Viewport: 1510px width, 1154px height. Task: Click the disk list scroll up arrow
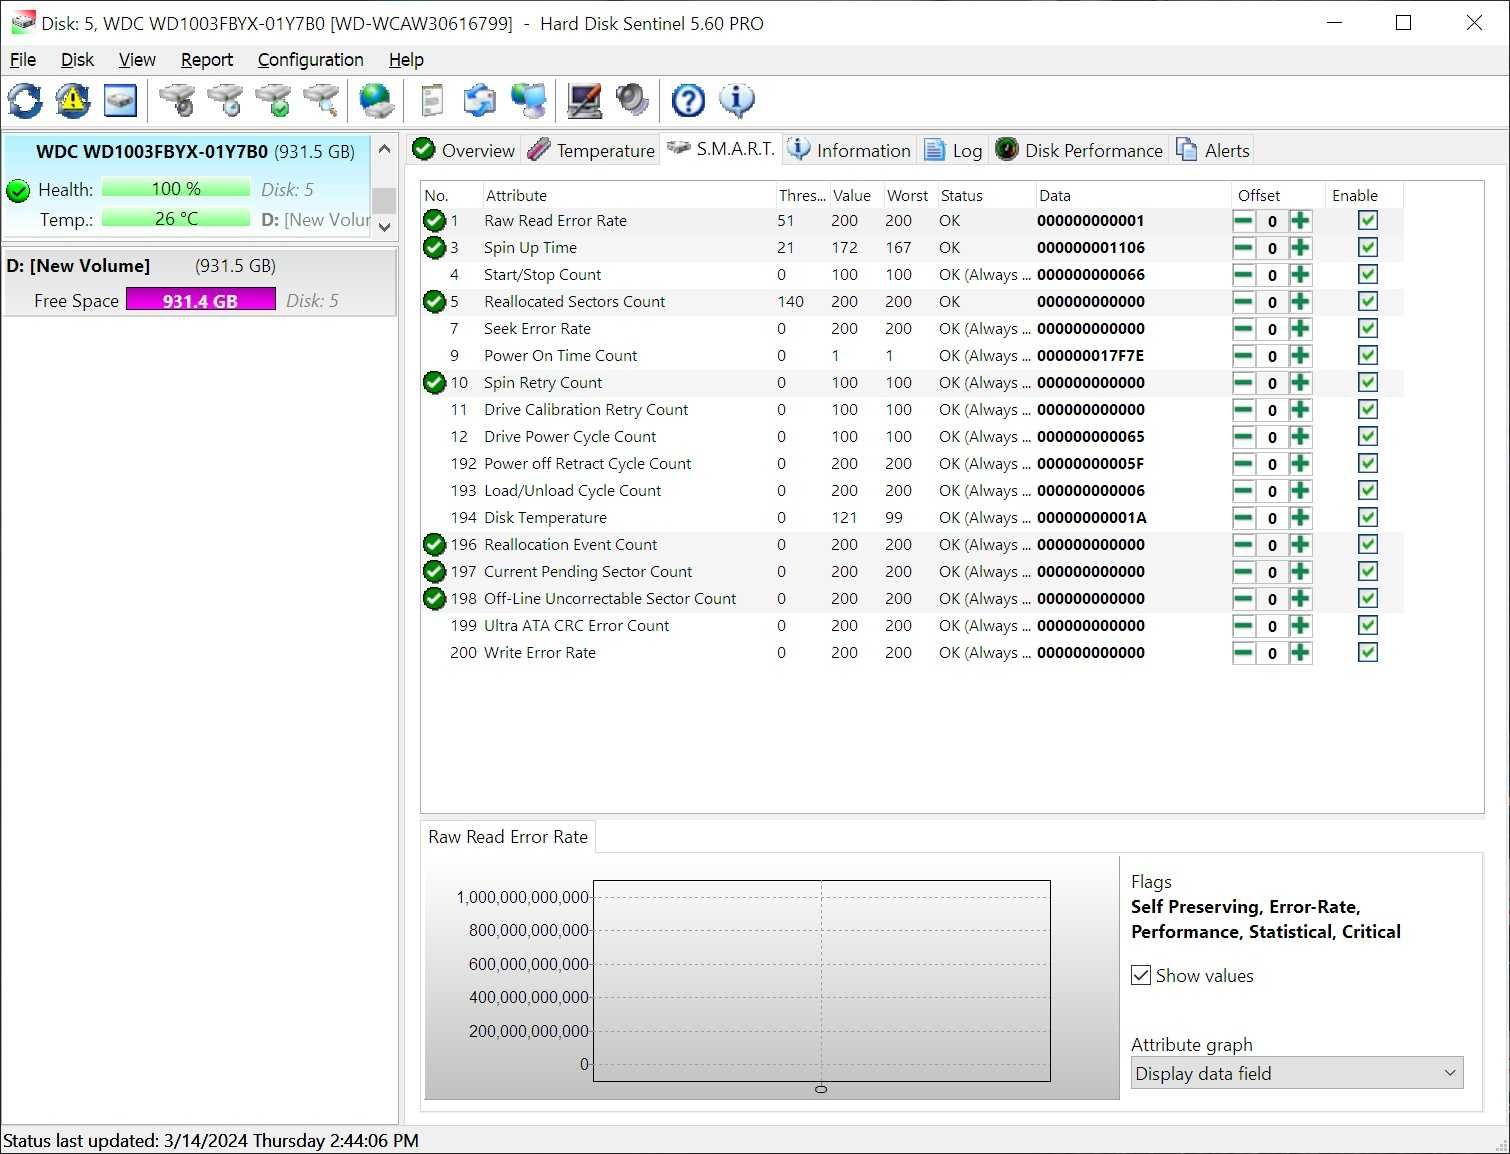(x=384, y=149)
